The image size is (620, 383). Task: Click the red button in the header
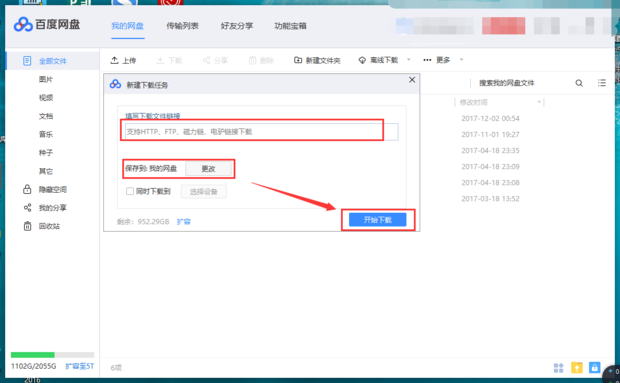coord(504,26)
